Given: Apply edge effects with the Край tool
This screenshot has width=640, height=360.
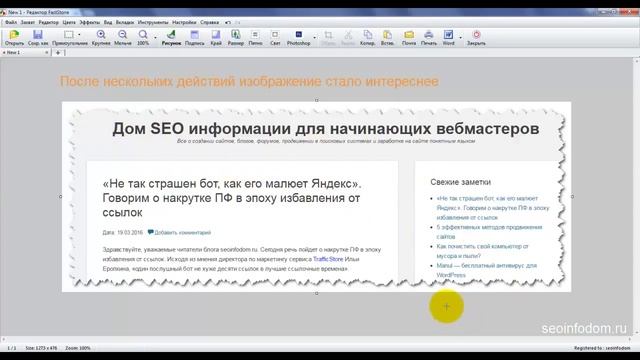Looking at the screenshot, I should click(216, 38).
